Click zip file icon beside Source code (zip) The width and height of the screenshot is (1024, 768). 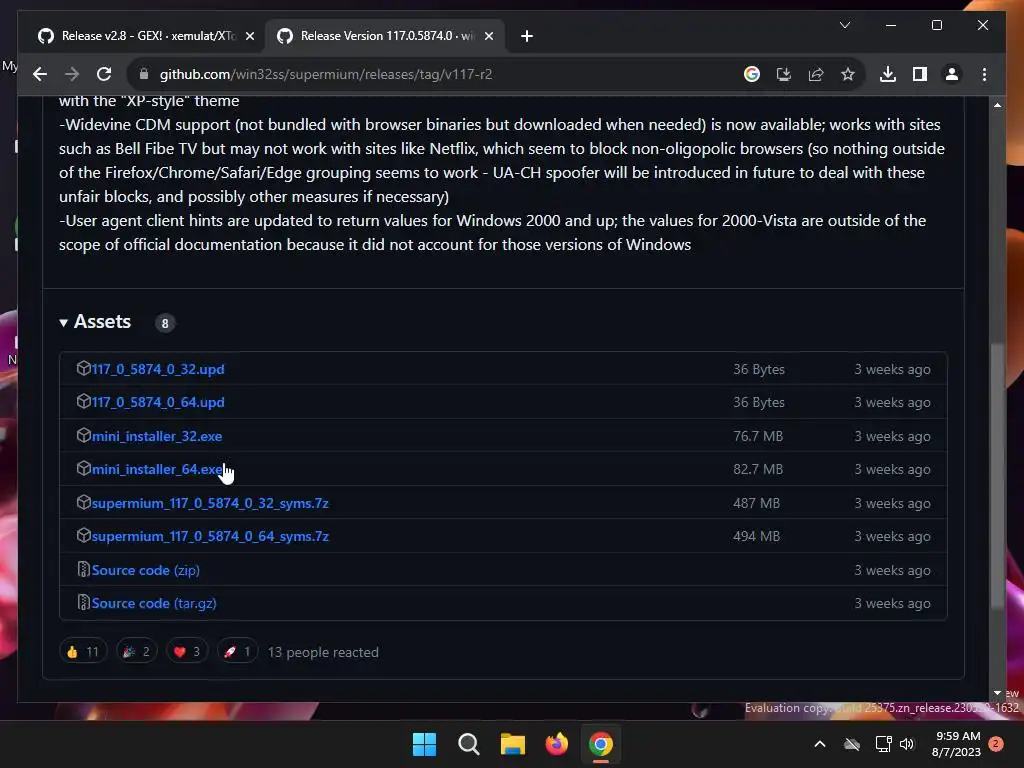[x=84, y=569]
